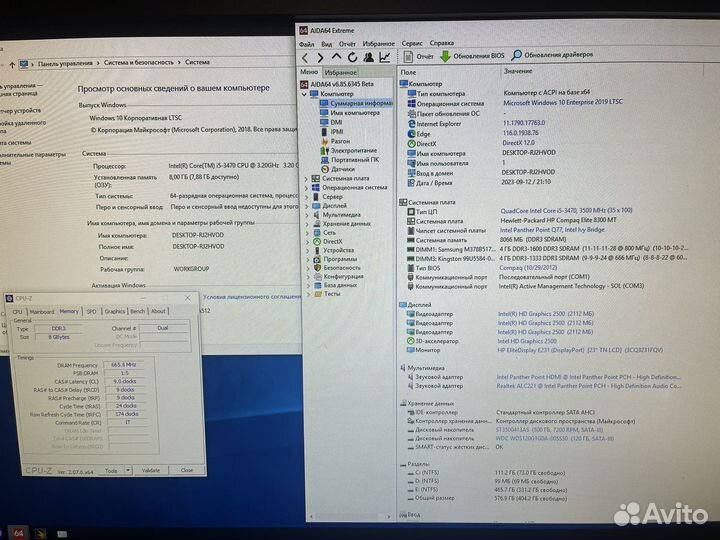Switch to the Bench tab in CPU-Z
The height and width of the screenshot is (540, 720).
[x=137, y=311]
